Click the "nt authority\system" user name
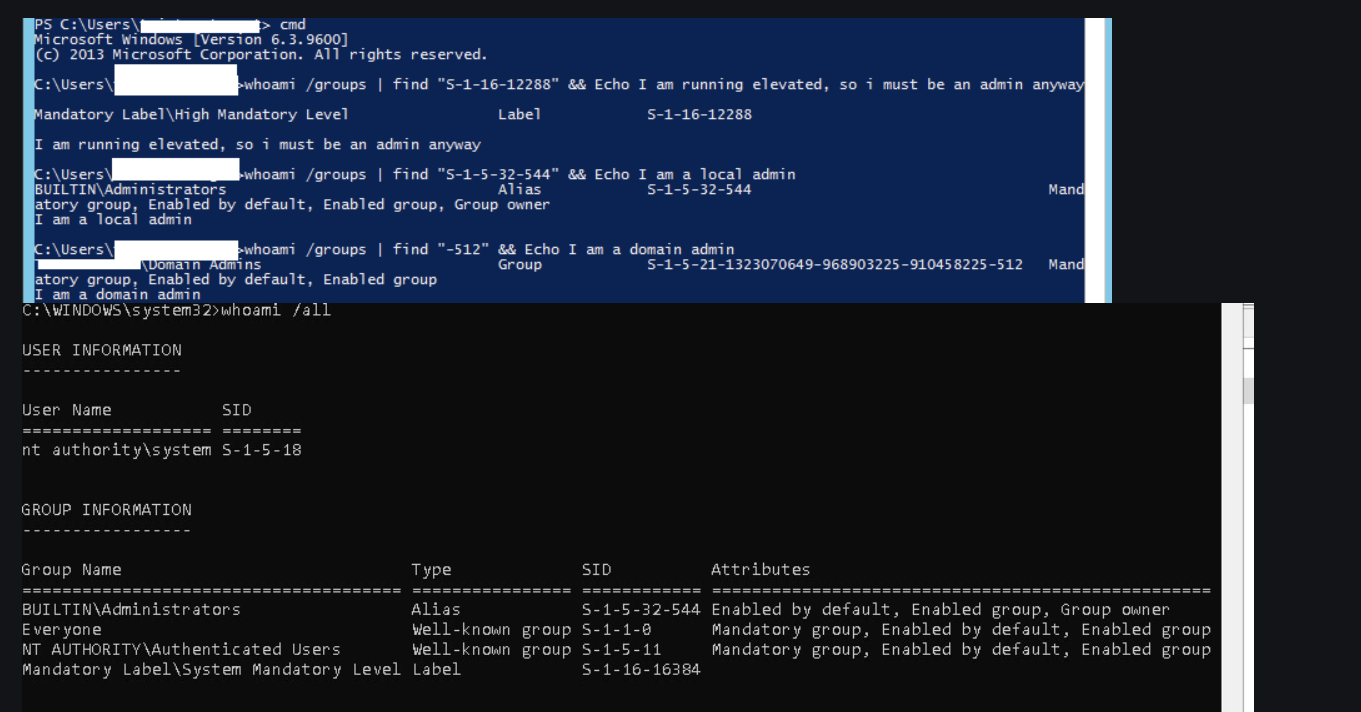Screen dimensions: 1361x712 [x=117, y=450]
